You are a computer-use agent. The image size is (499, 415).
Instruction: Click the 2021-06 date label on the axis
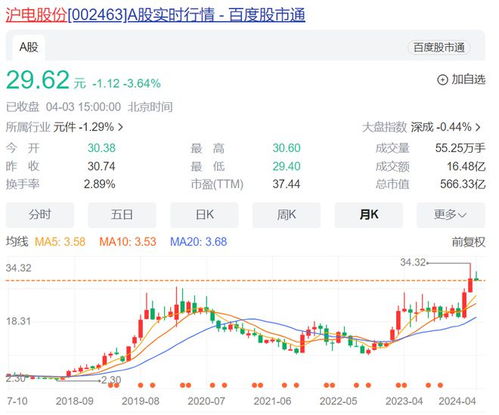coord(272,401)
